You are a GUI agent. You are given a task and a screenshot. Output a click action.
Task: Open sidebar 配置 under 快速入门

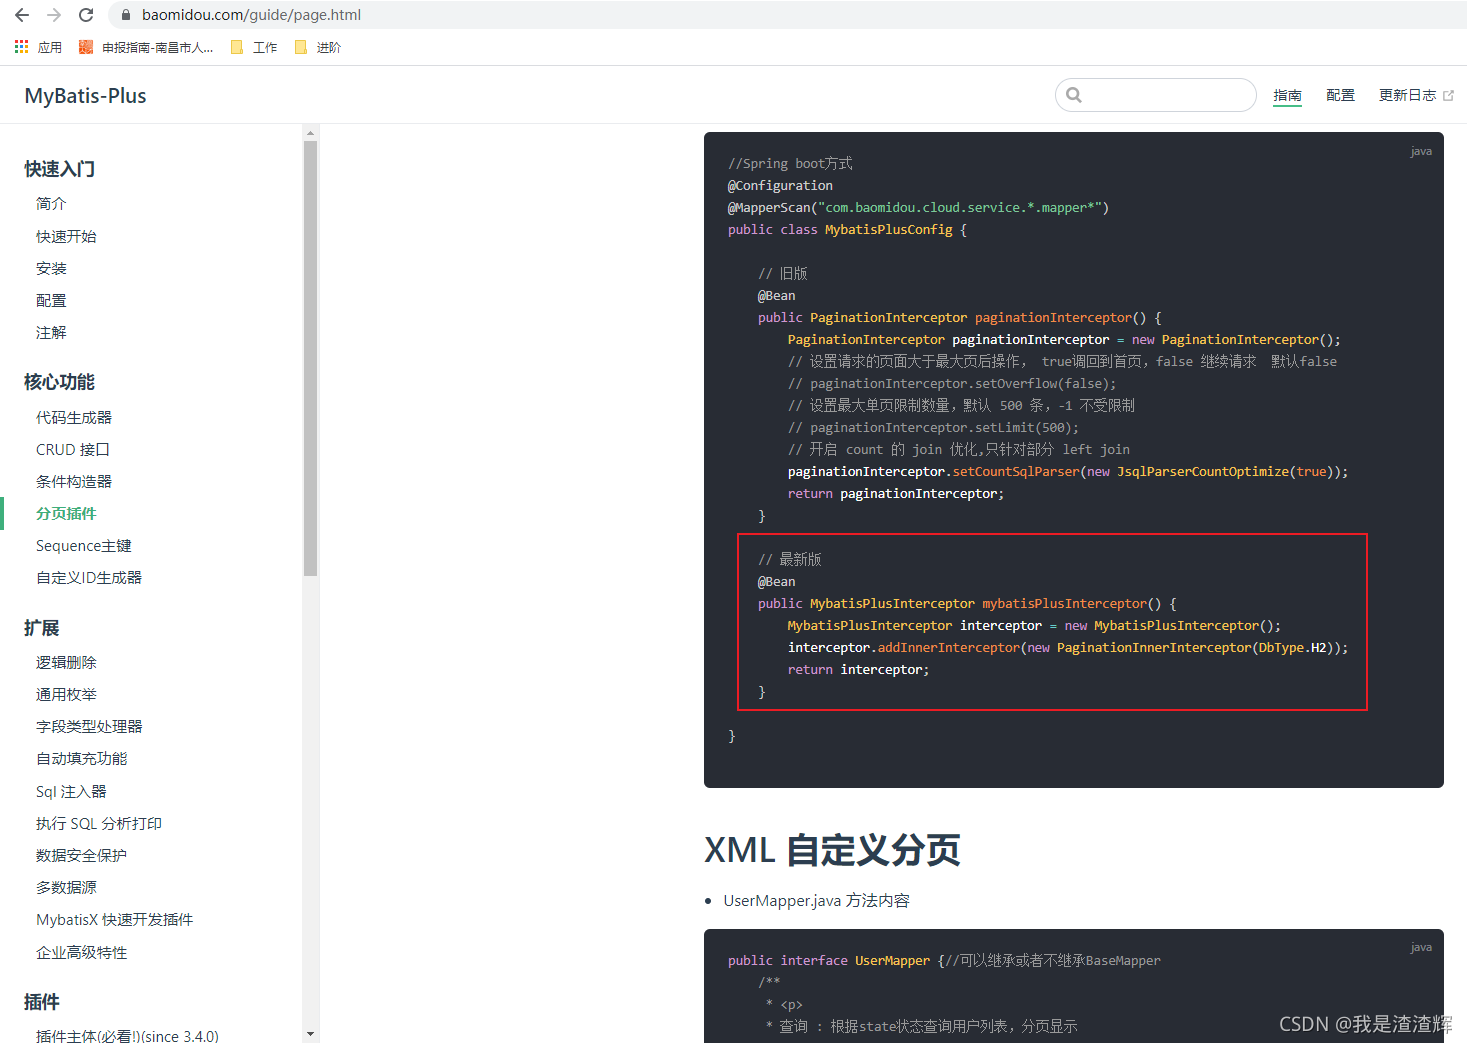51,300
